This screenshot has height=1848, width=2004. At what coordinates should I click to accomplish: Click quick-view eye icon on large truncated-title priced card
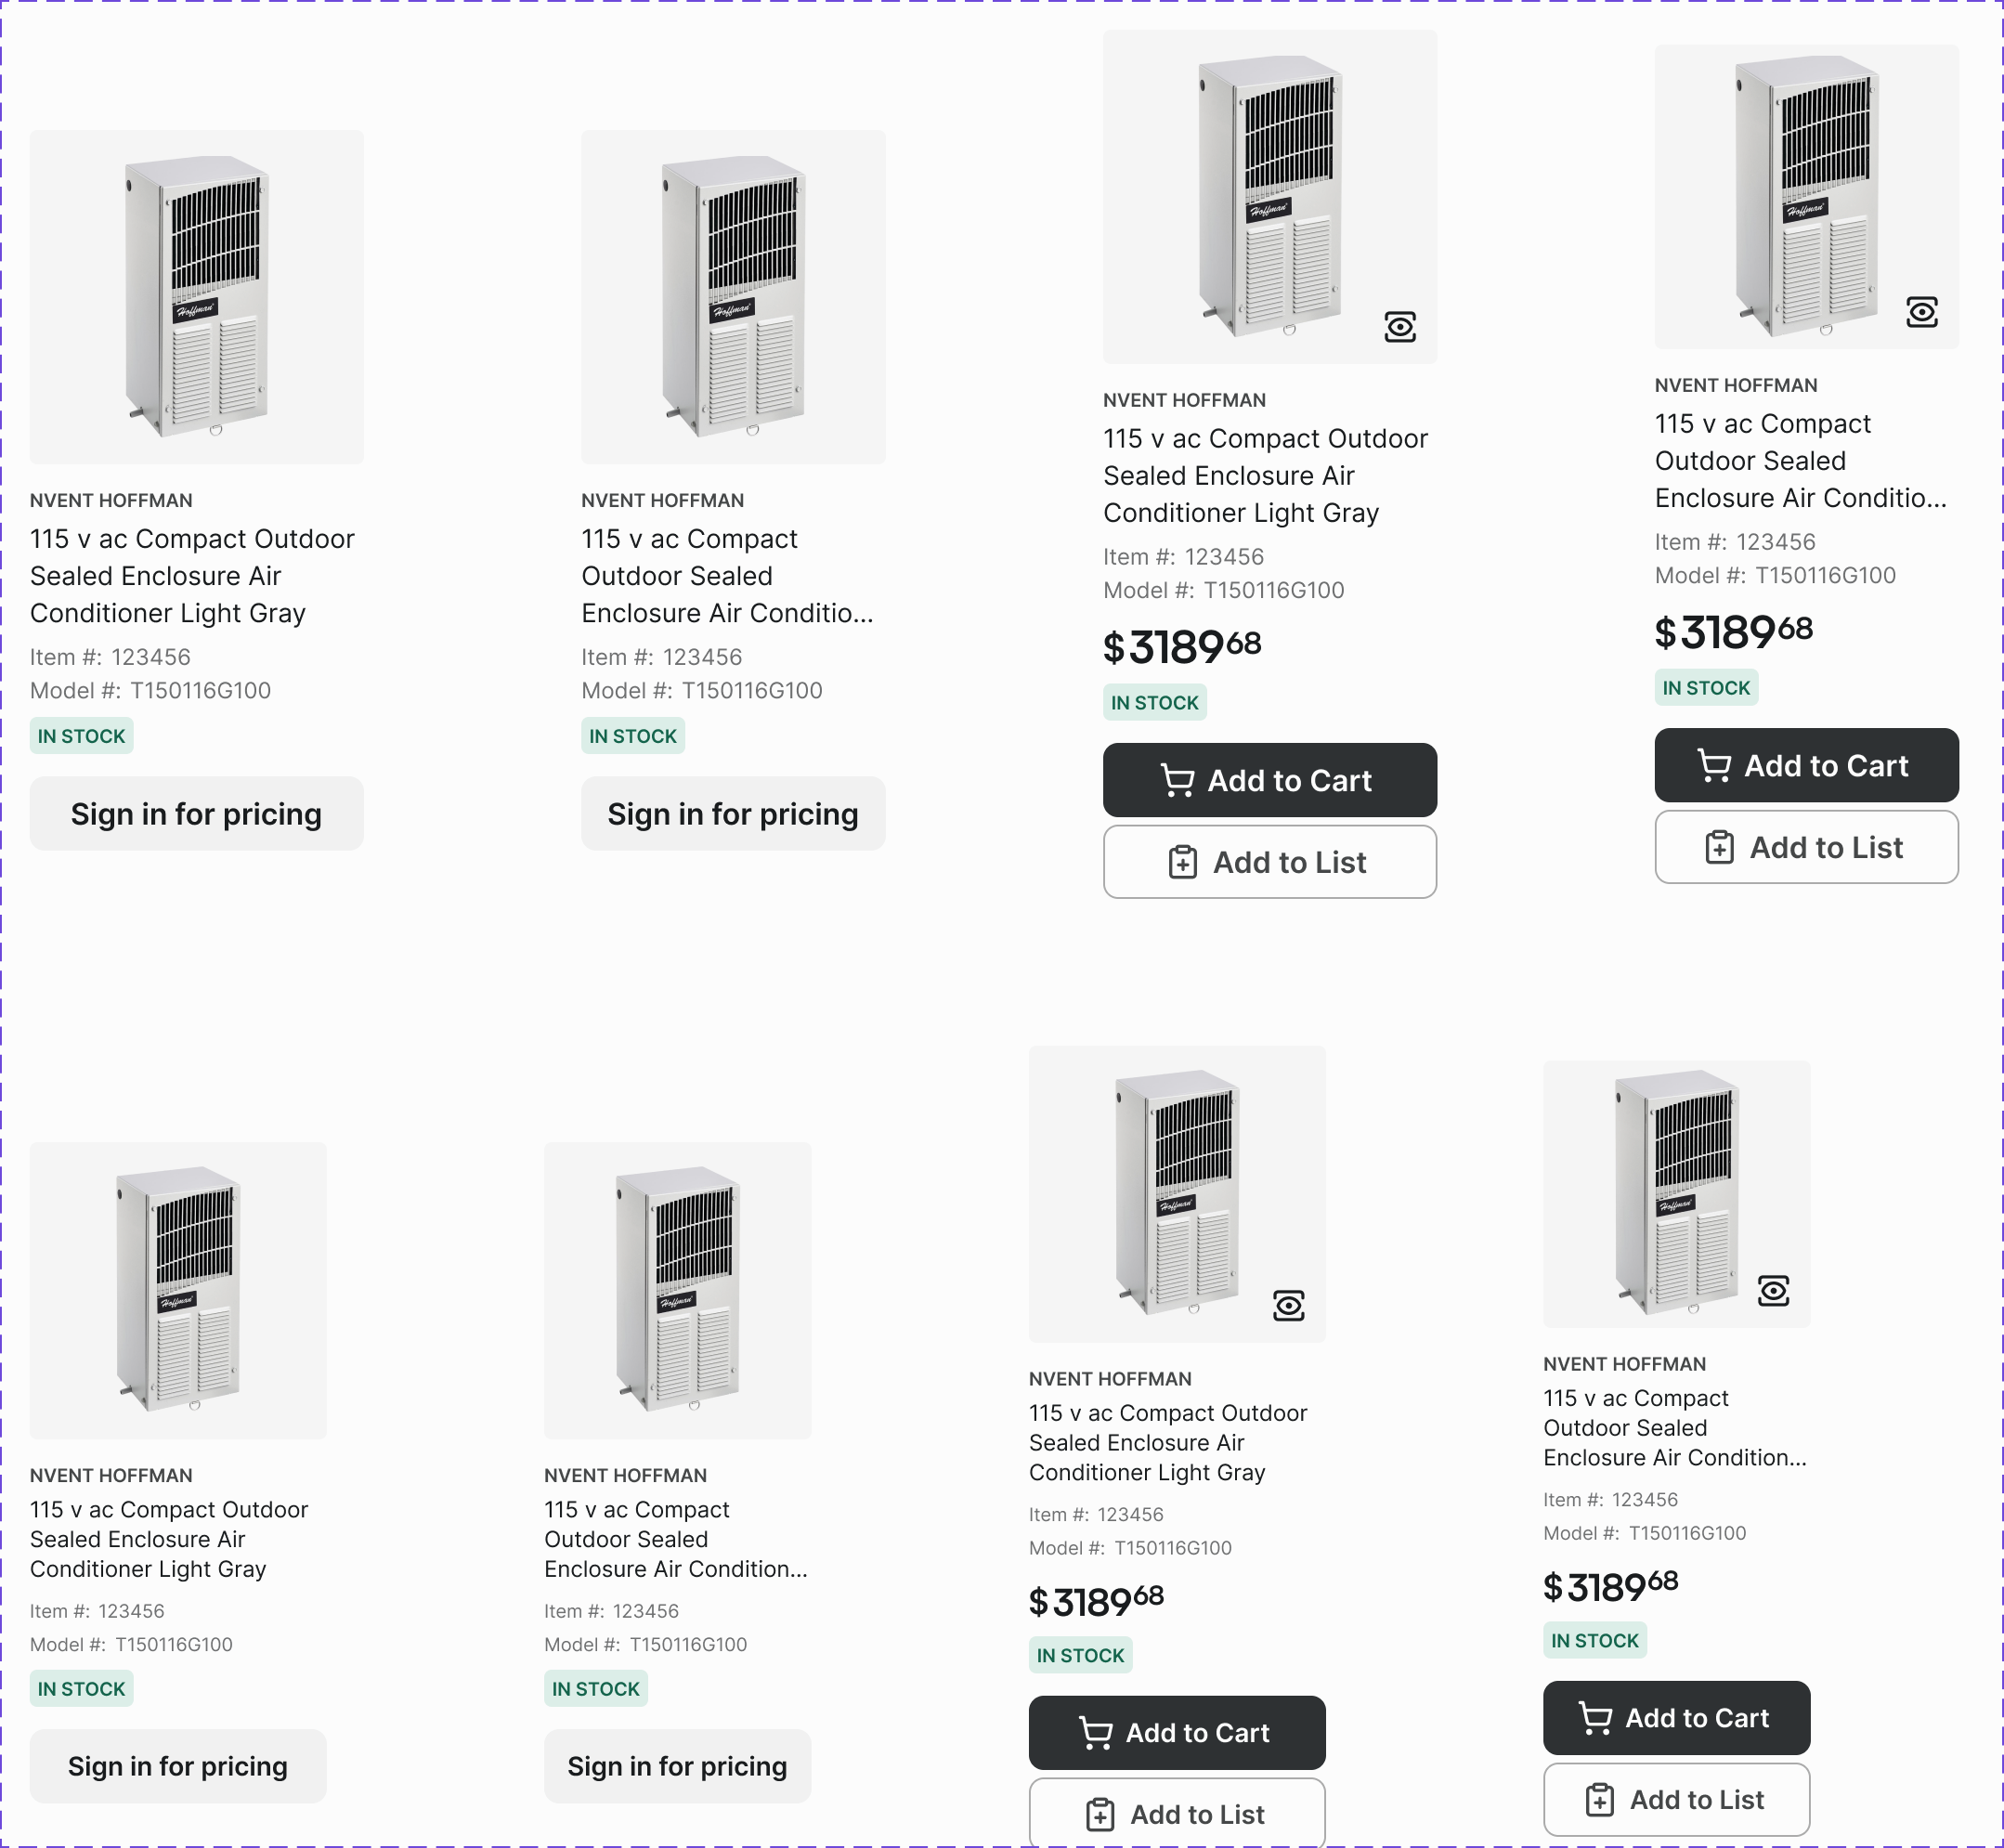[1921, 312]
